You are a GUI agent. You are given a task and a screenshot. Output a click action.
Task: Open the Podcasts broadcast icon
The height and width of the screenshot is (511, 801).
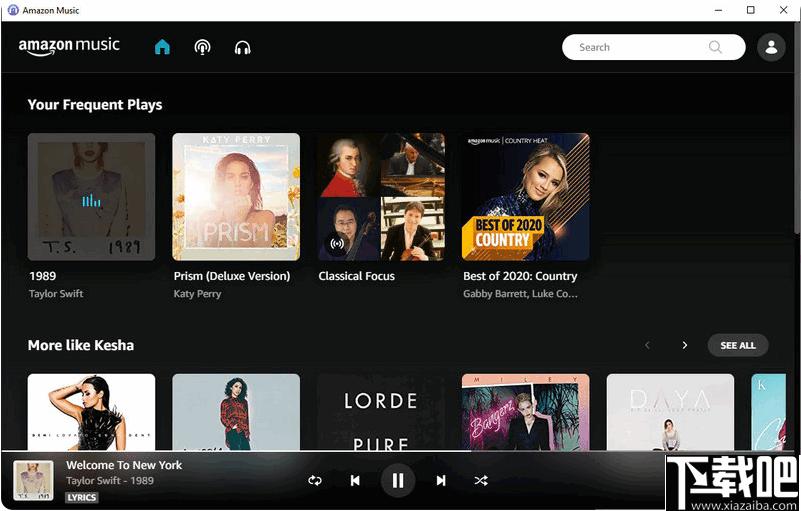coord(202,47)
